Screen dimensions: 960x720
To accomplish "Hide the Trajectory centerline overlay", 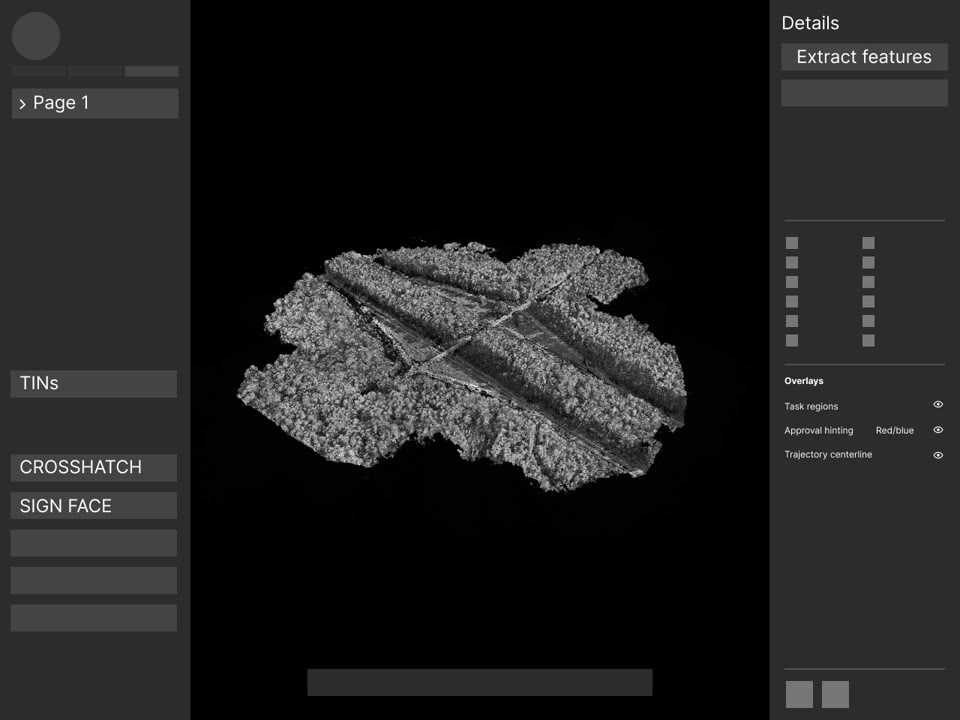I will coord(938,455).
